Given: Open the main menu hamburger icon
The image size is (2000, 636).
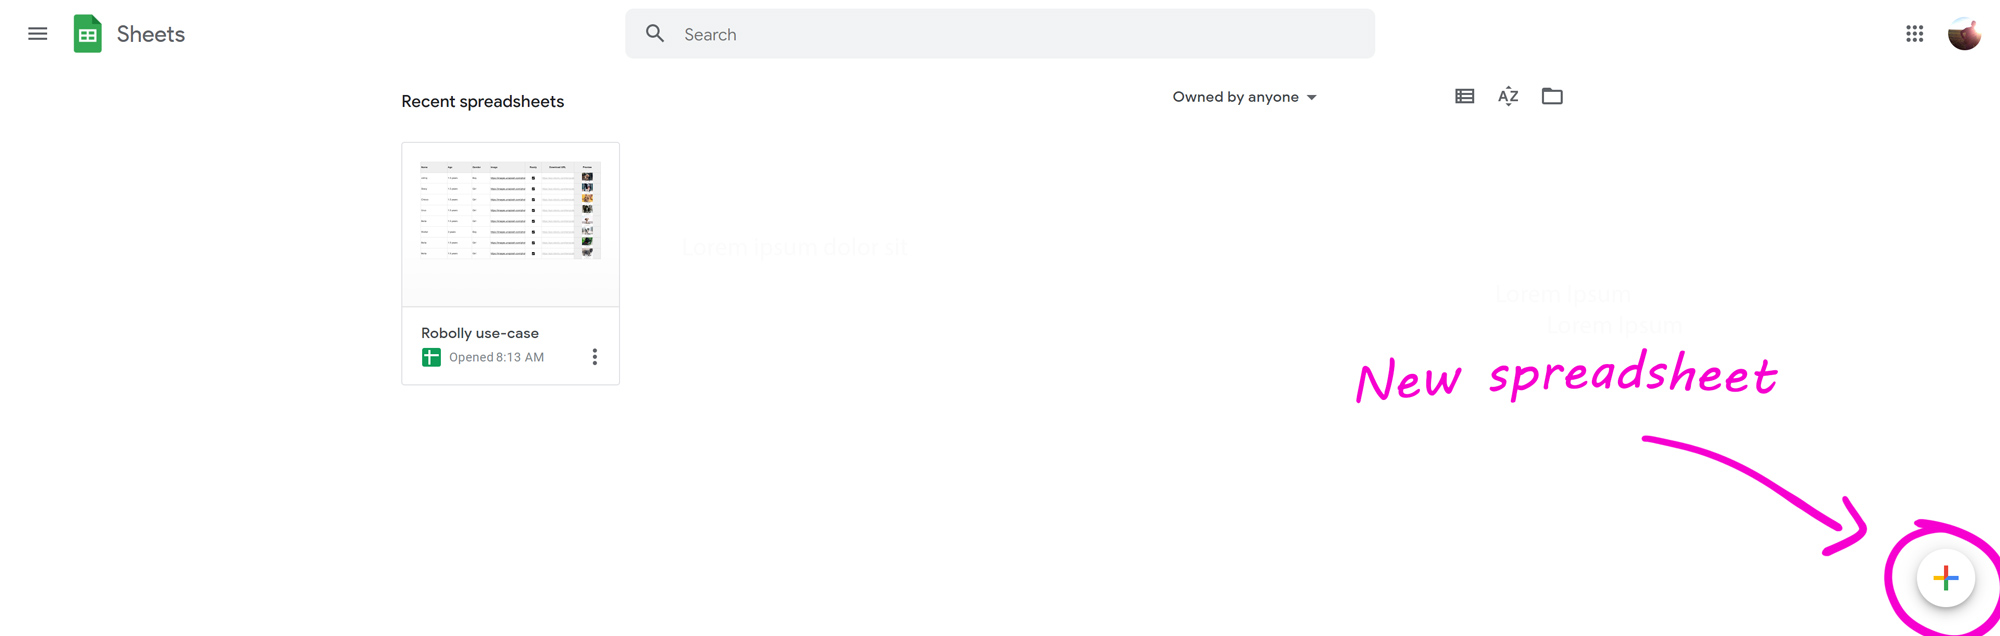Looking at the screenshot, I should point(37,34).
